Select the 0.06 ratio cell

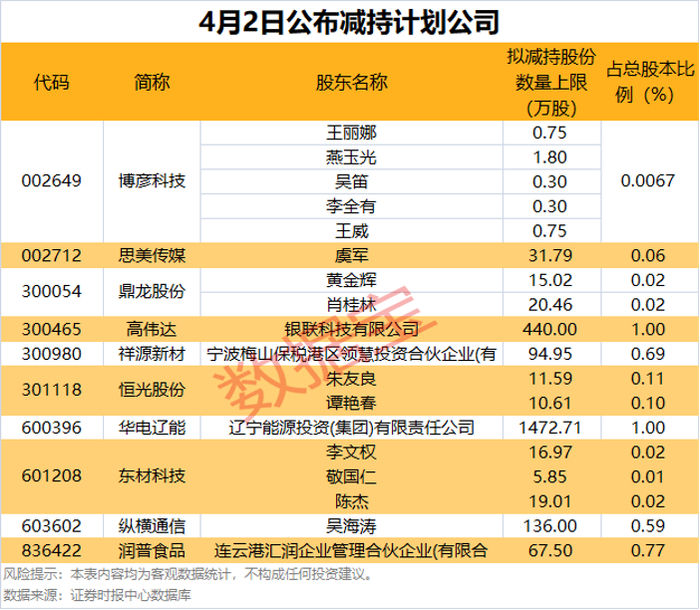(648, 255)
